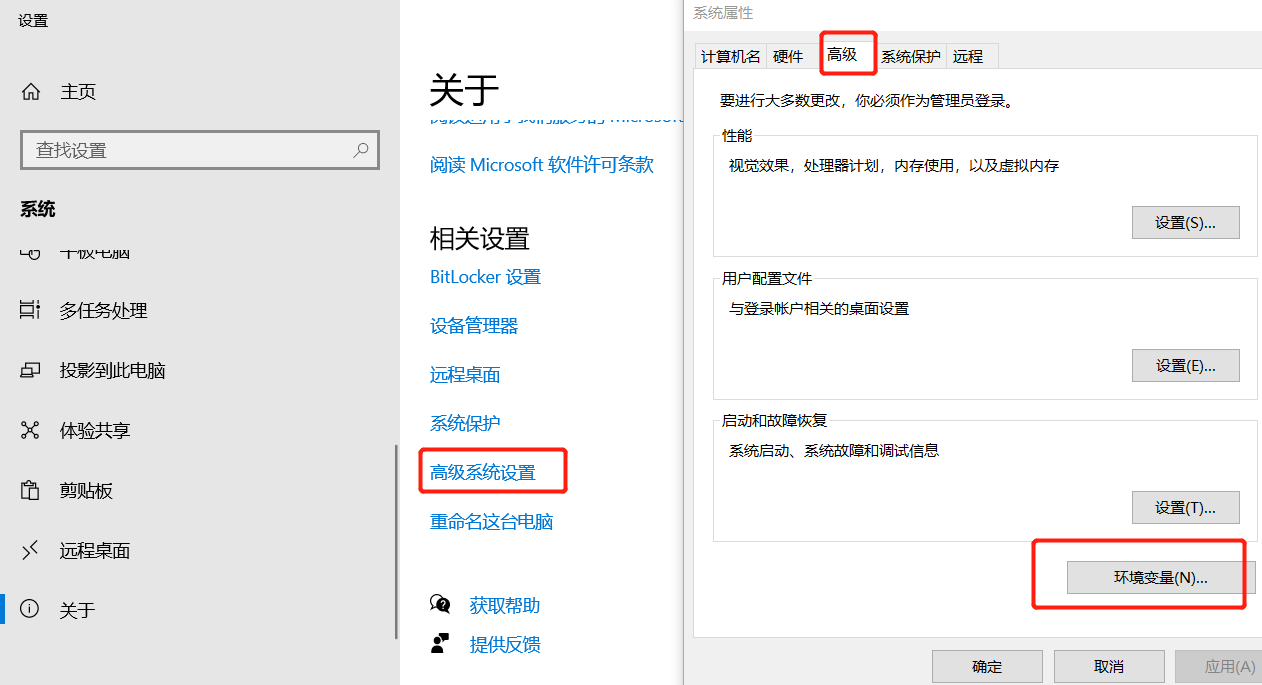This screenshot has width=1262, height=685.
Task: Click the 查找设置 search field
Action: coord(200,150)
